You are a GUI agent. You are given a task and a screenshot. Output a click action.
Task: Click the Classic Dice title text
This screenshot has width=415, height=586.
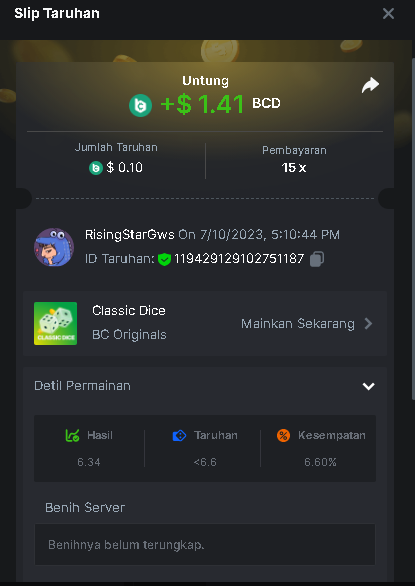(129, 311)
